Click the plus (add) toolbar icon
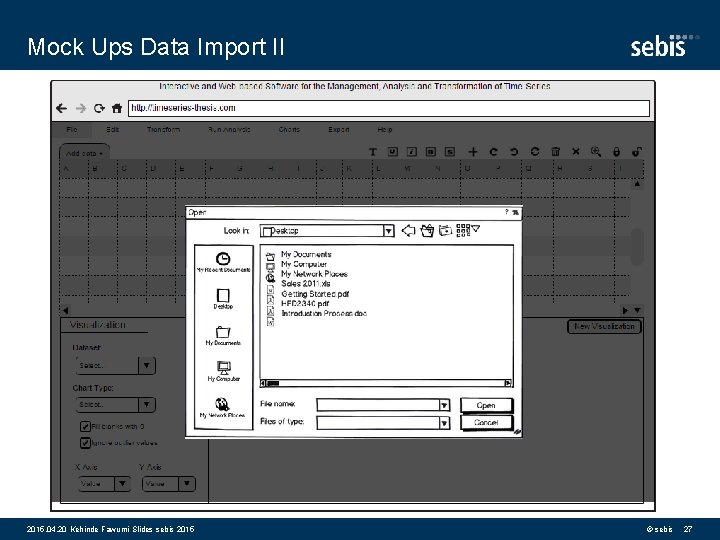Image resolution: width=720 pixels, height=540 pixels. [x=473, y=152]
